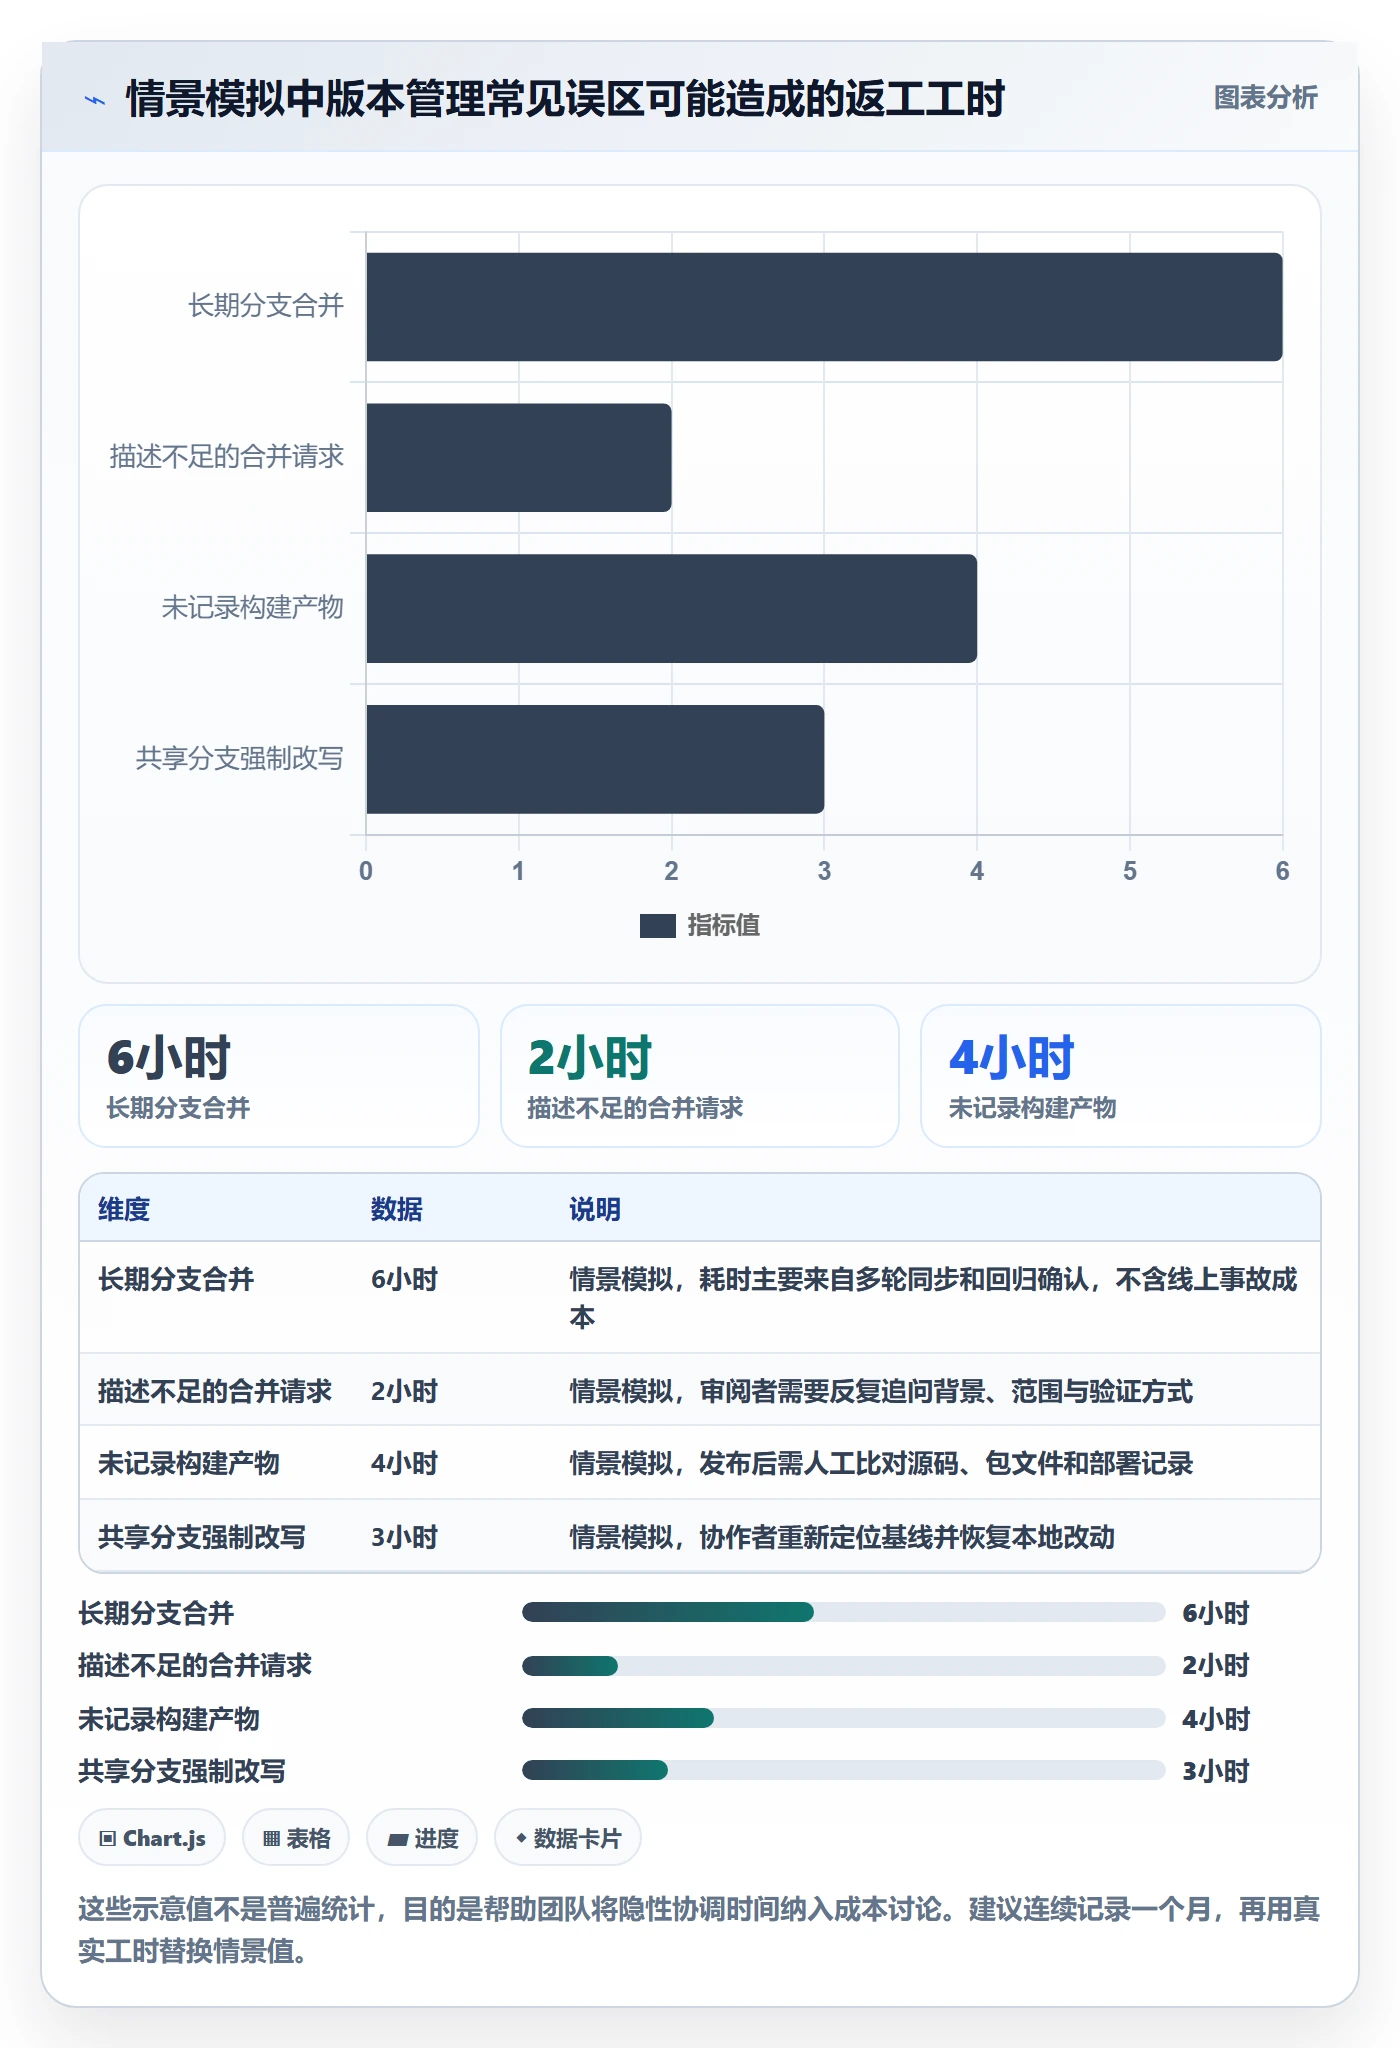Click the bar icon in 进度 chip
The width and height of the screenshot is (1400, 2048).
point(398,1839)
